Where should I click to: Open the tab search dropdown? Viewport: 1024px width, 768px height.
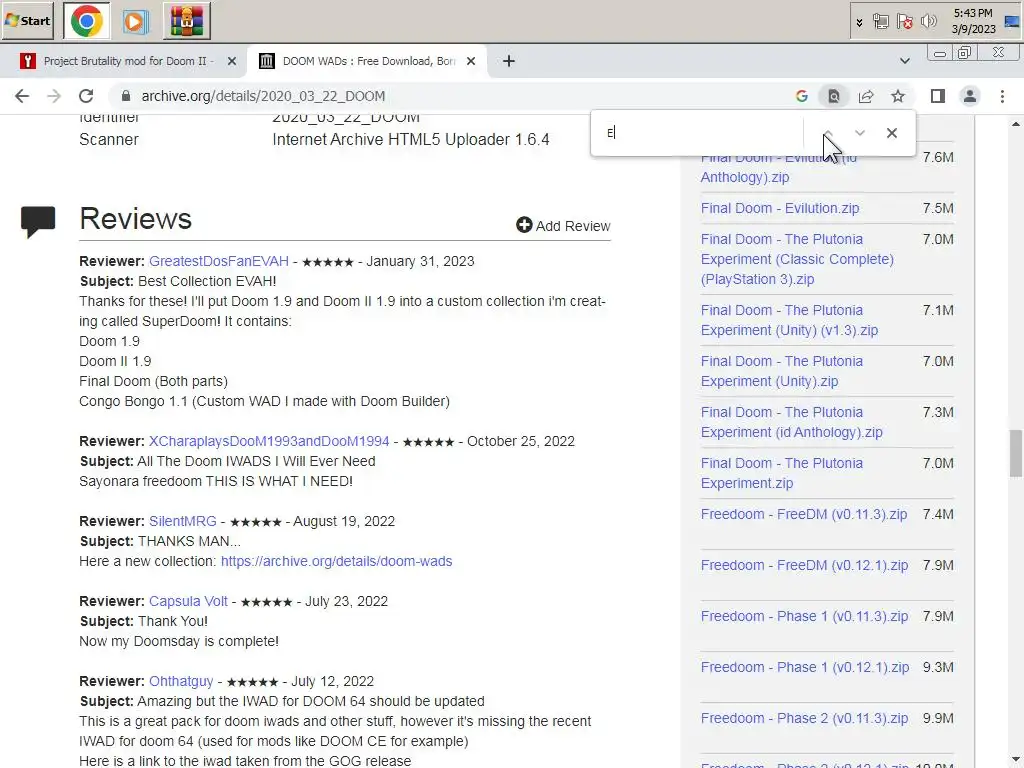[904, 61]
